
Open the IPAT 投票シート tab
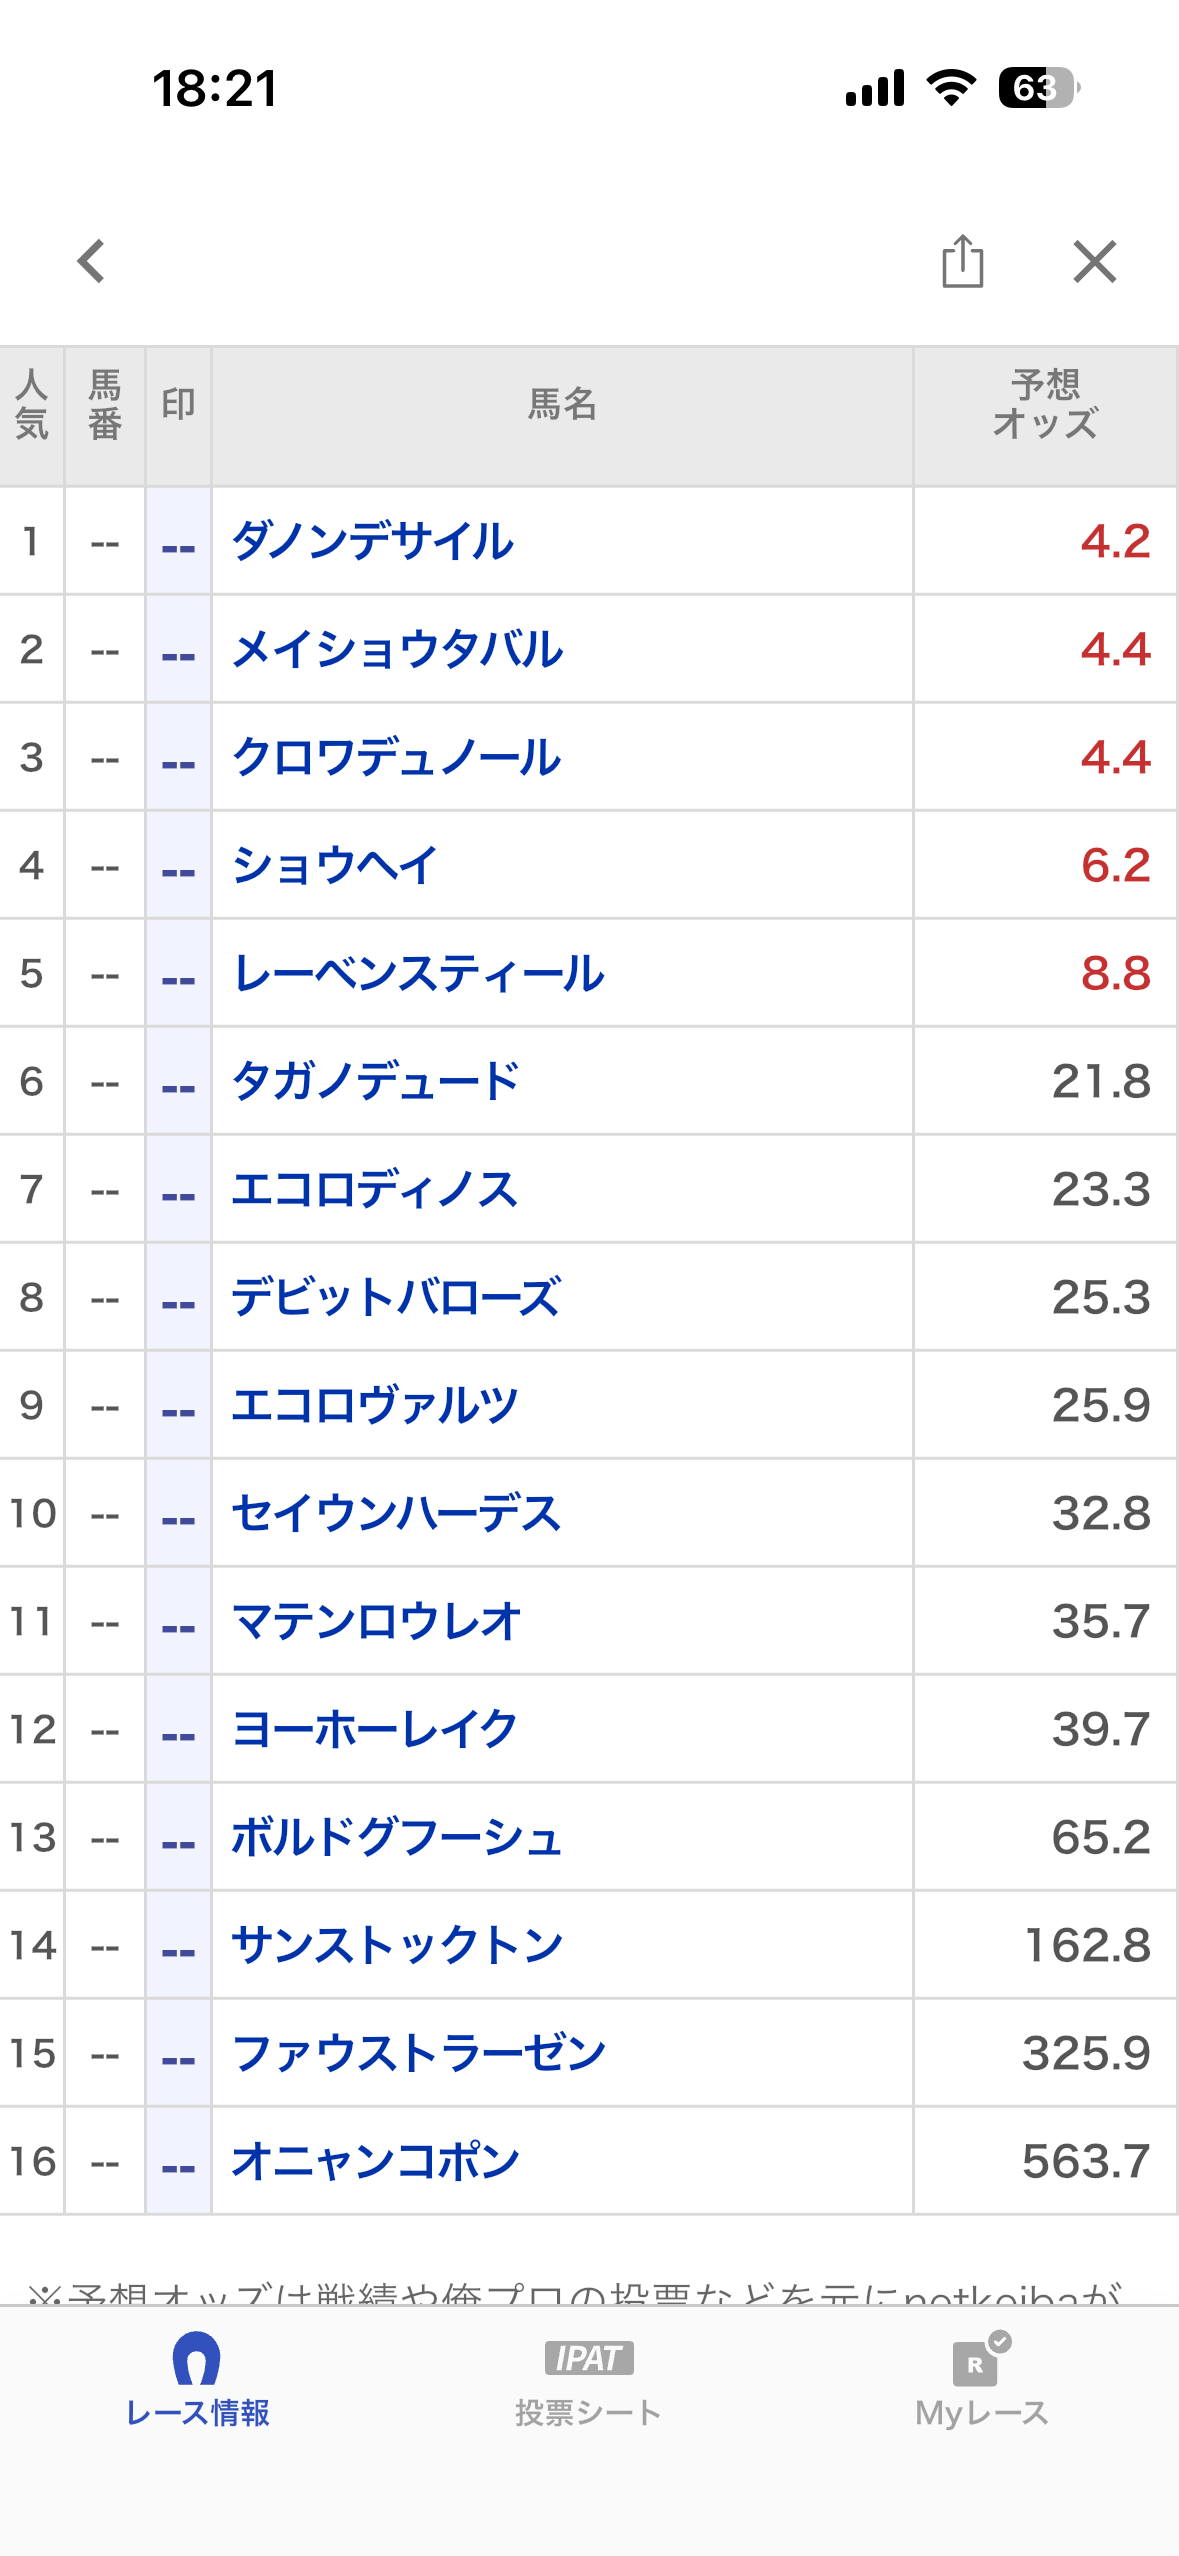point(588,2382)
